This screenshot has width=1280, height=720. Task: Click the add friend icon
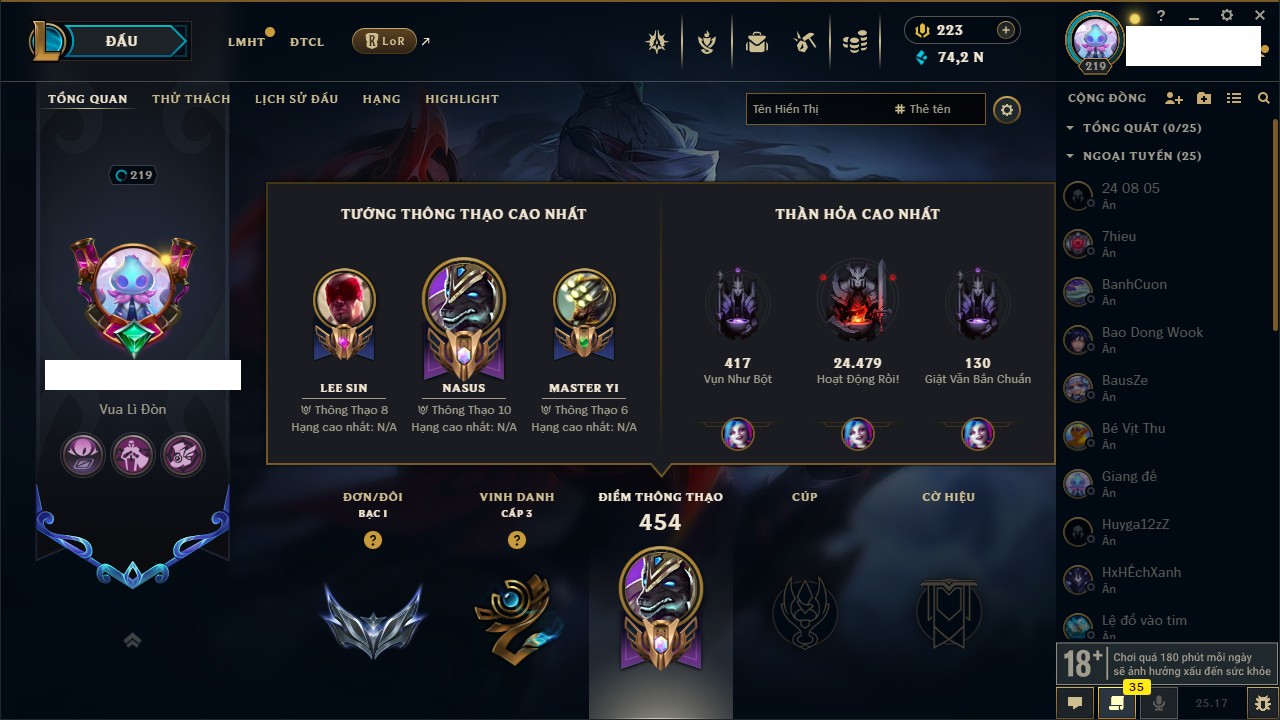(1174, 98)
